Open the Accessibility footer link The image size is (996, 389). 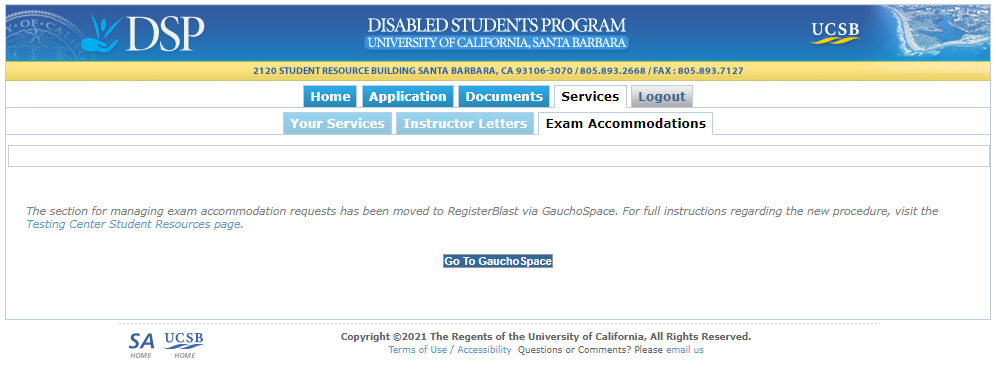[484, 350]
